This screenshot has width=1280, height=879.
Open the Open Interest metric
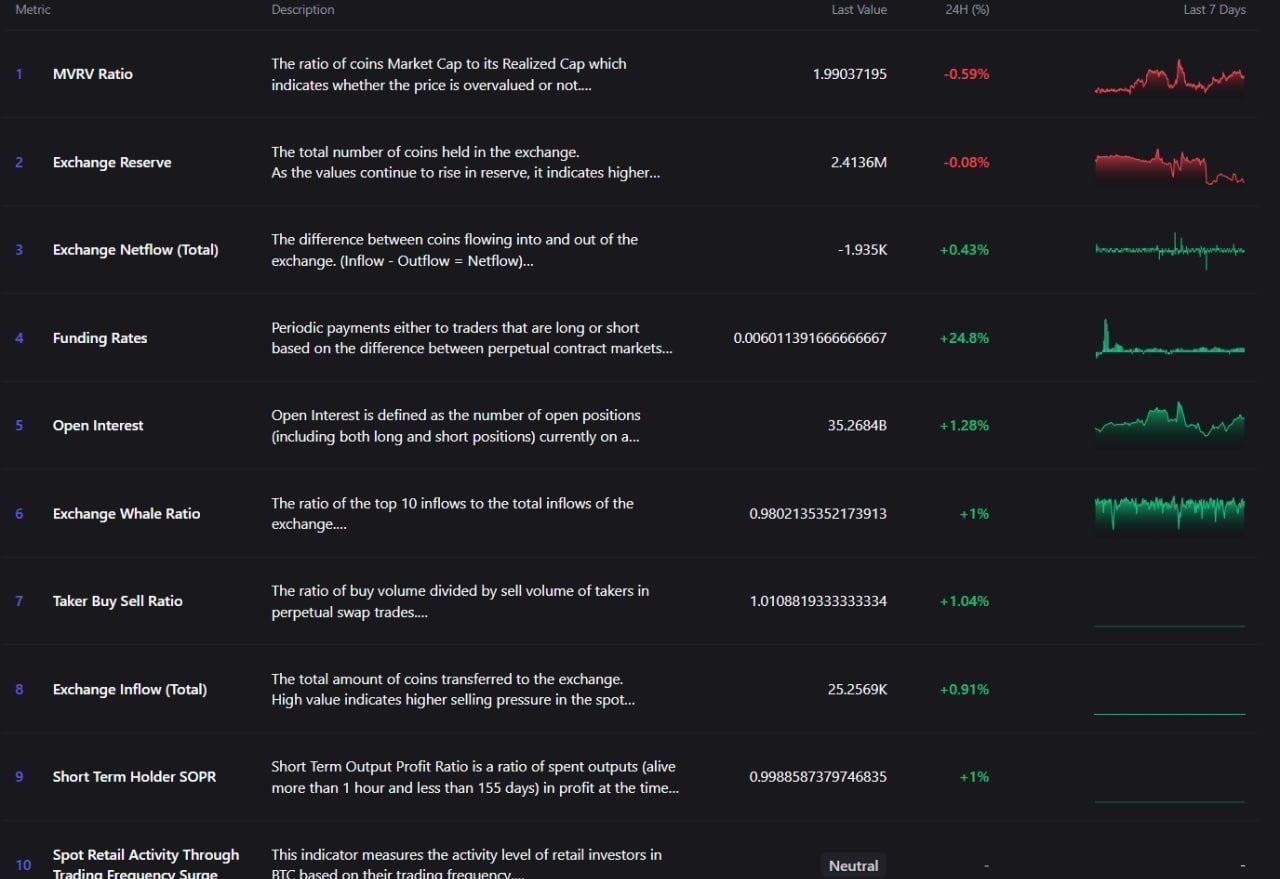click(98, 425)
